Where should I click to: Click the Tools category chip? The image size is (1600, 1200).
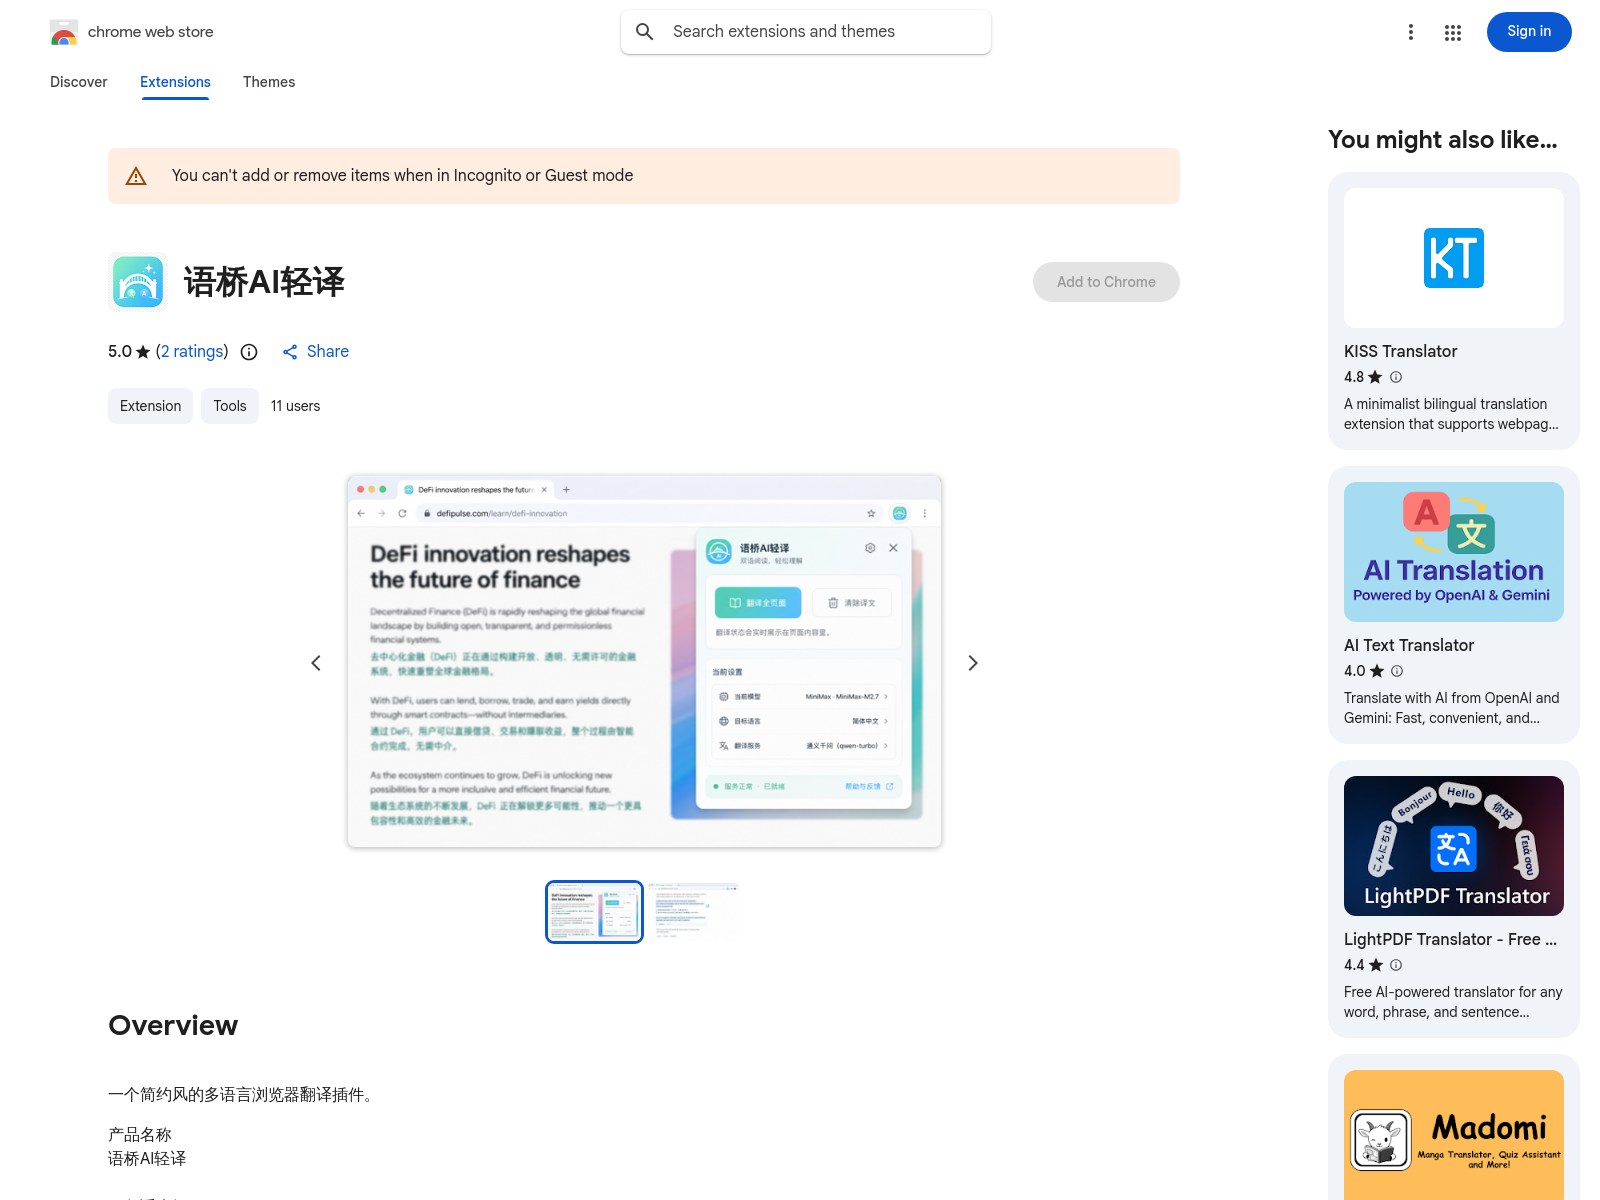(x=230, y=406)
